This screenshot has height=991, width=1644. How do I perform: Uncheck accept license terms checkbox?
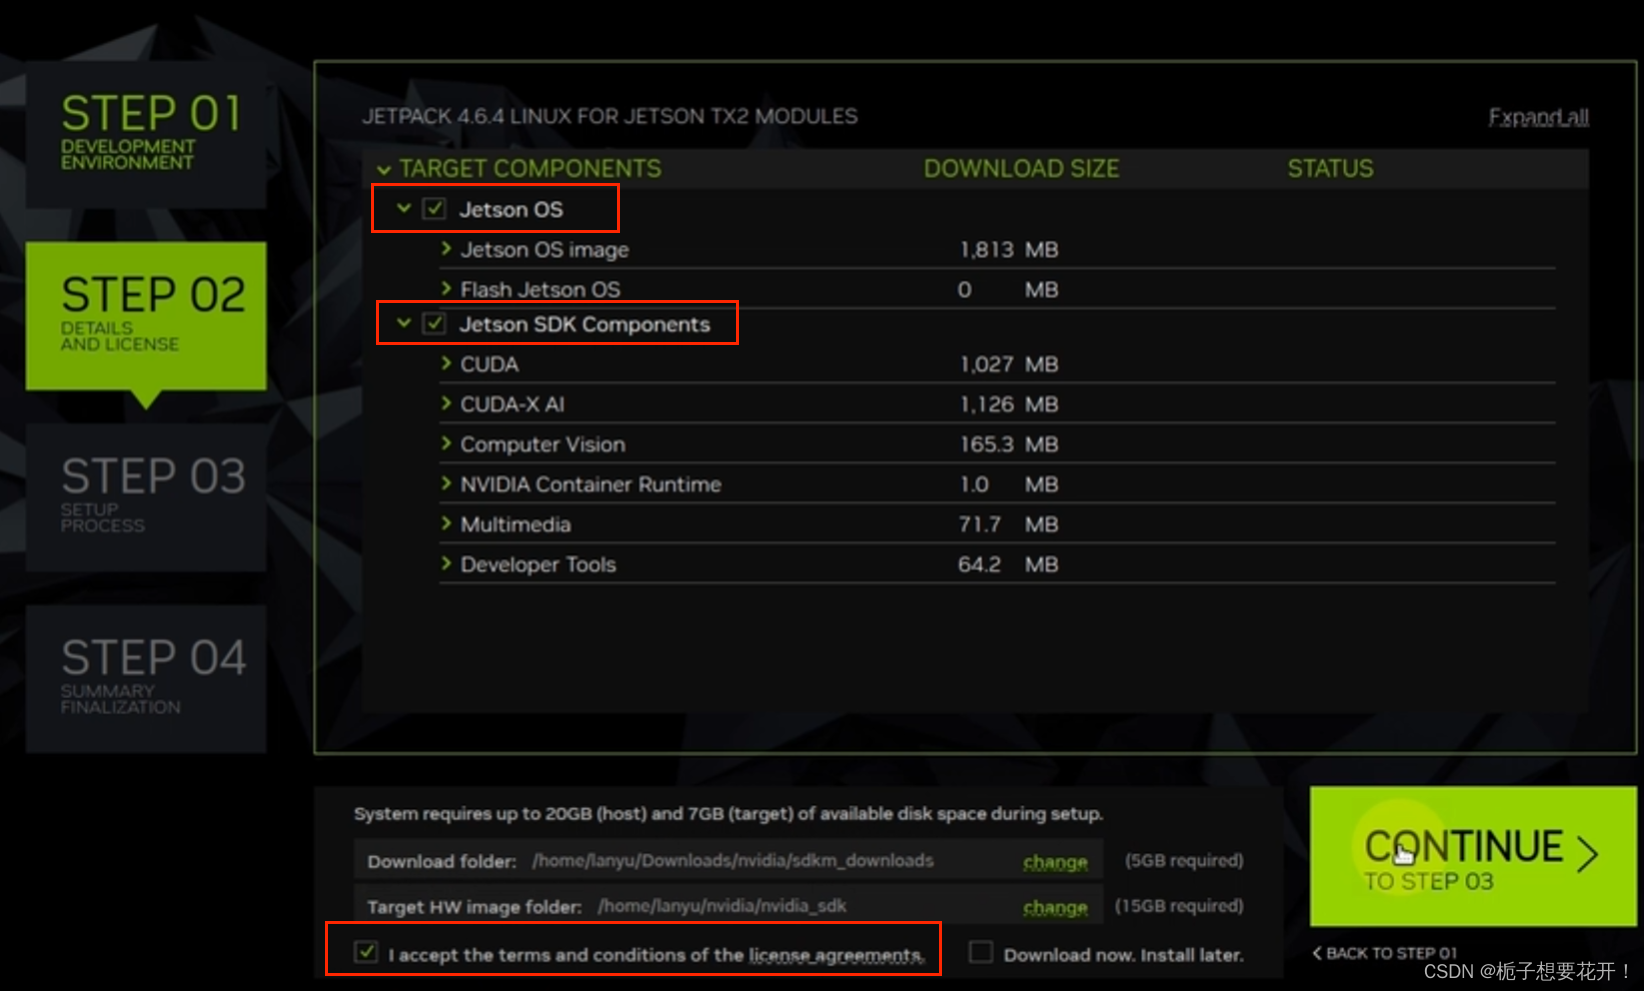coord(366,952)
